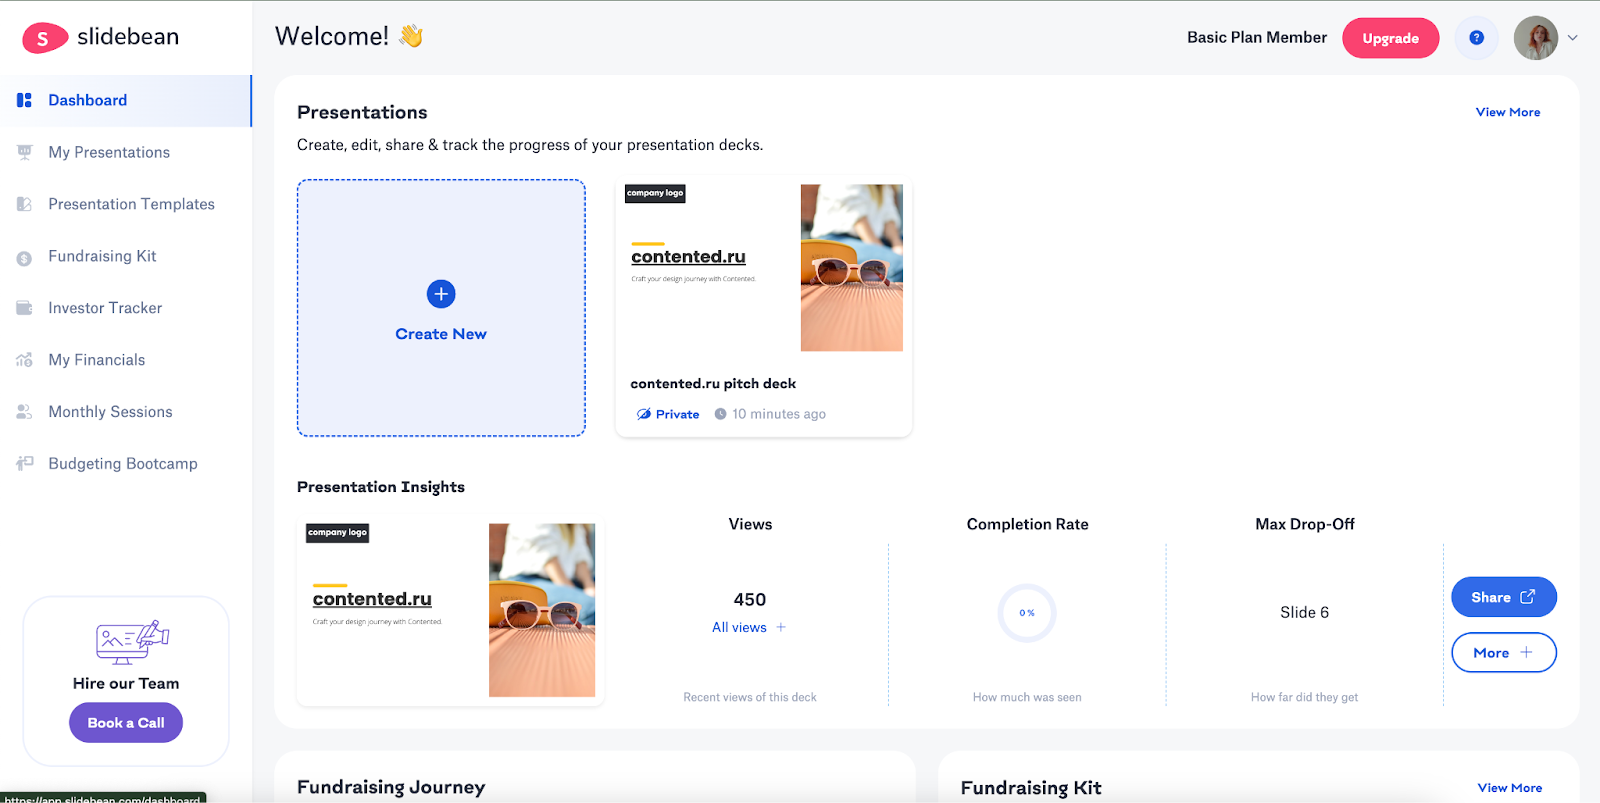The image size is (1600, 803).
Task: Click the contented.ru pitch deck title
Action: tap(713, 384)
